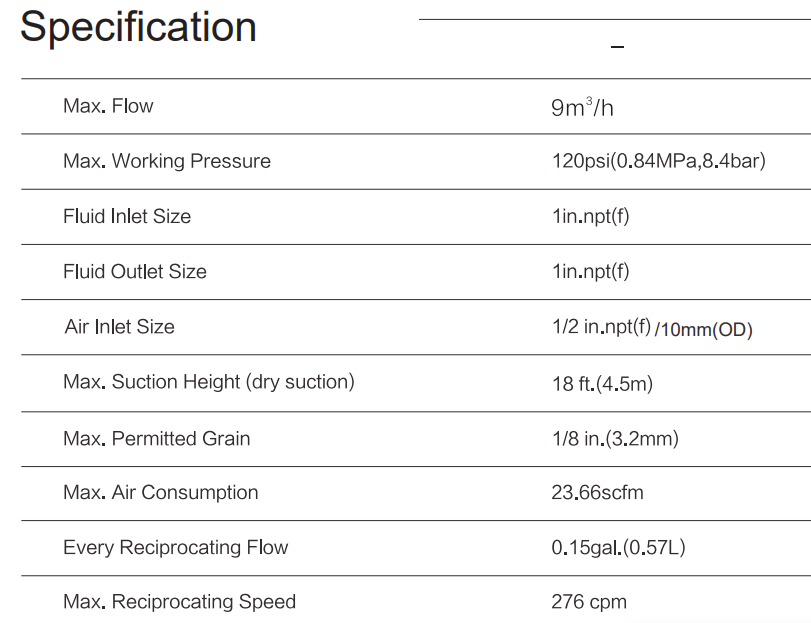Select the 18 ft.(4.5m) suction height value
The width and height of the screenshot is (811, 623).
pos(602,383)
